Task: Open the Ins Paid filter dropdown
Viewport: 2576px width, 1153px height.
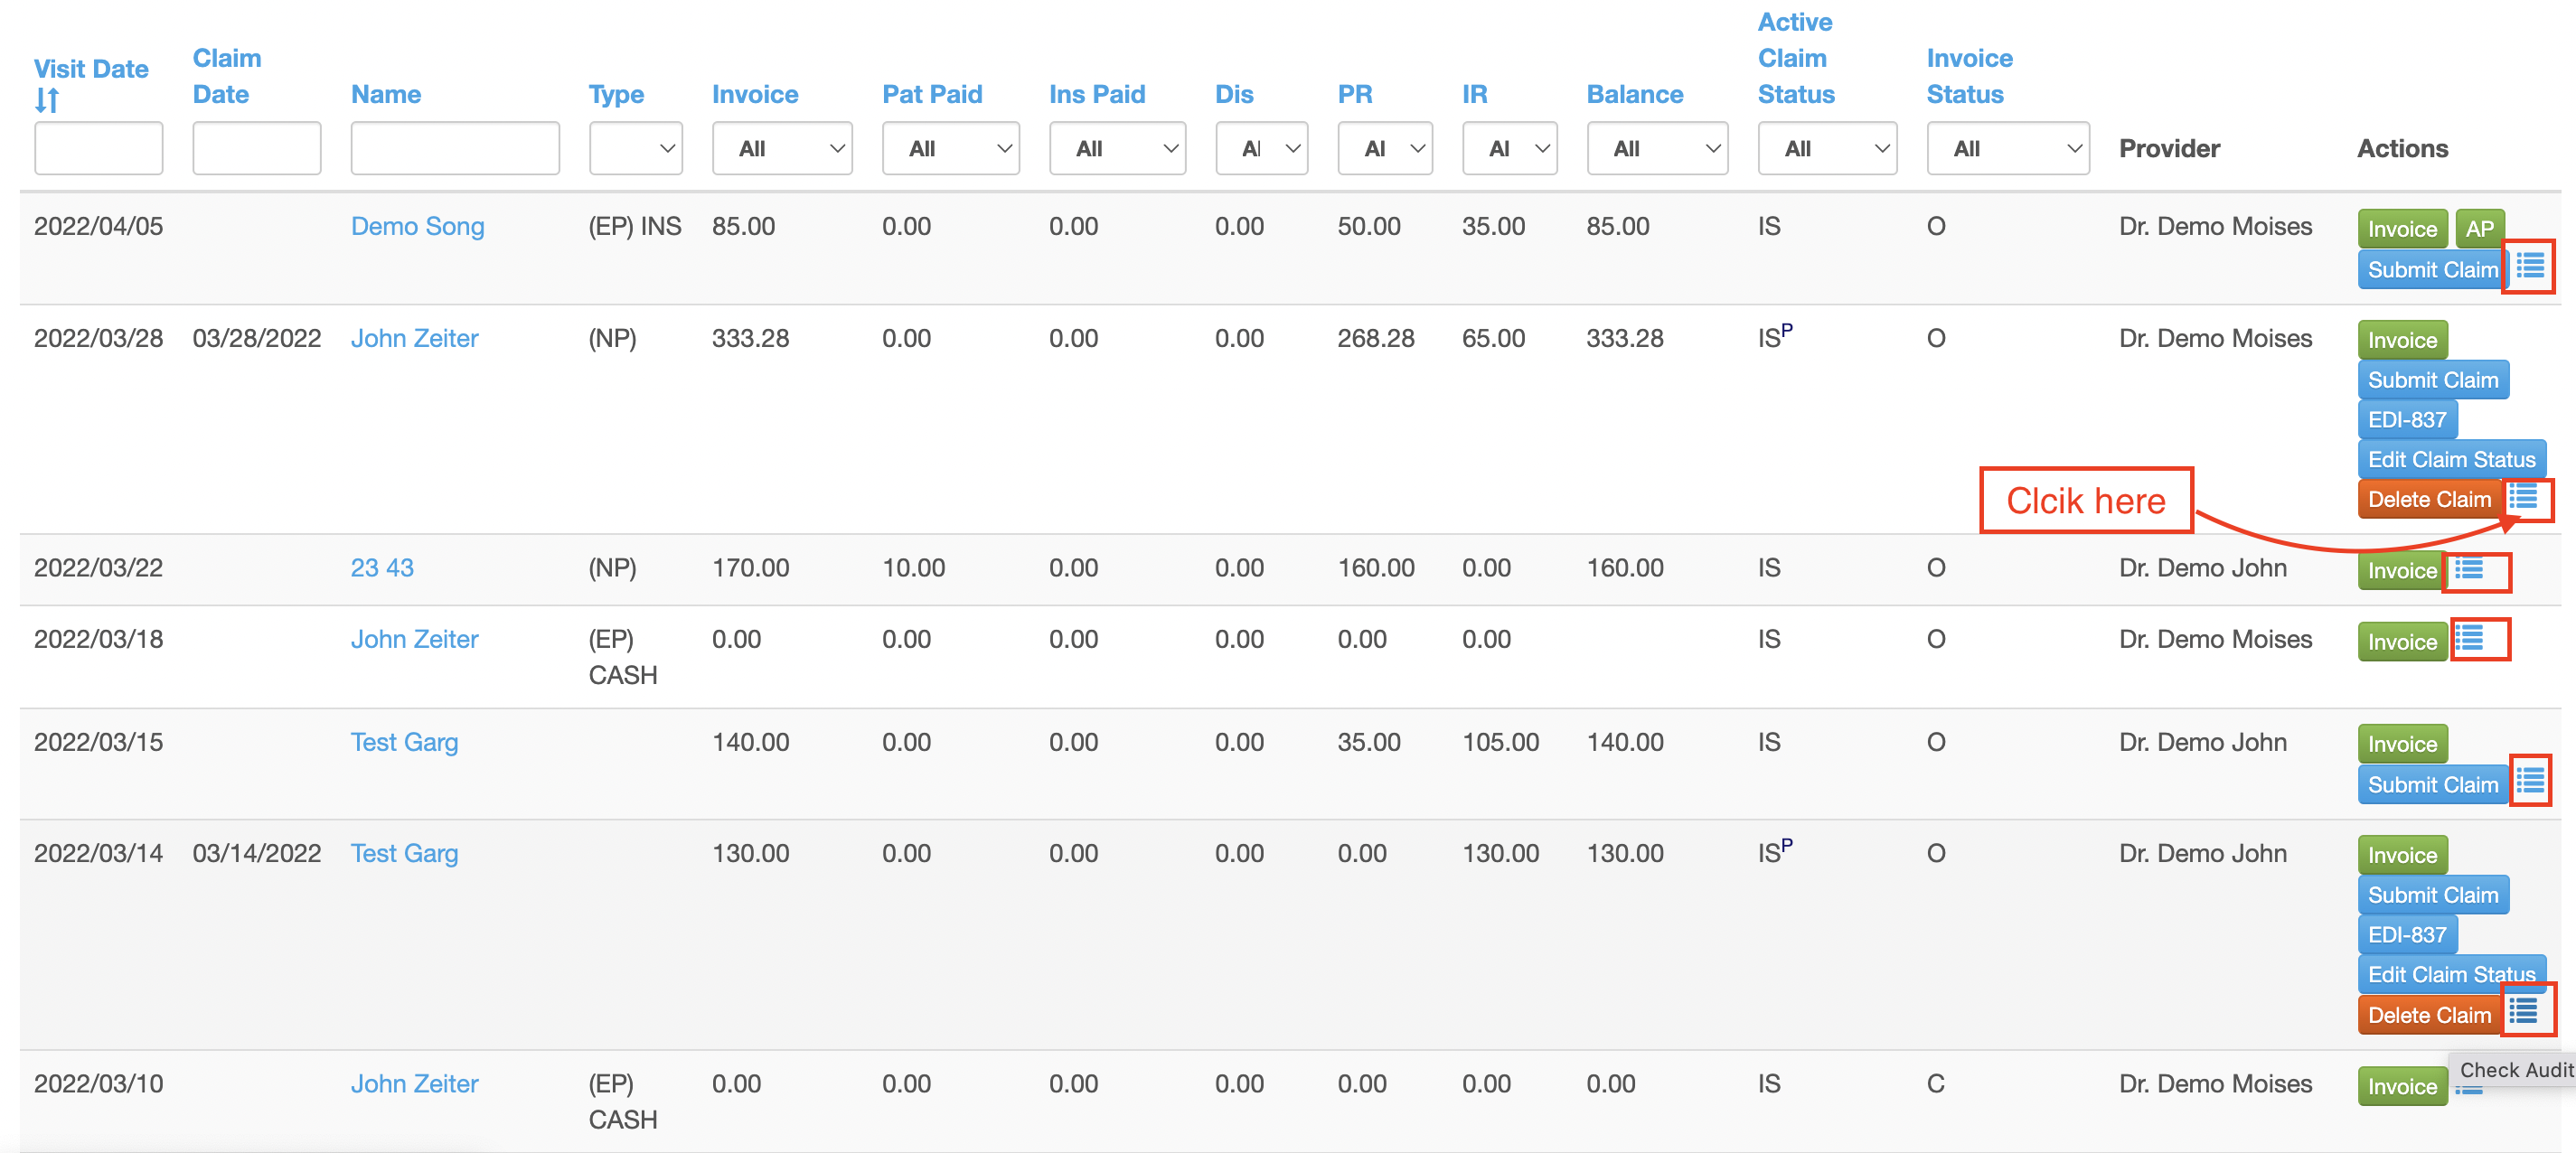Action: click(1118, 148)
